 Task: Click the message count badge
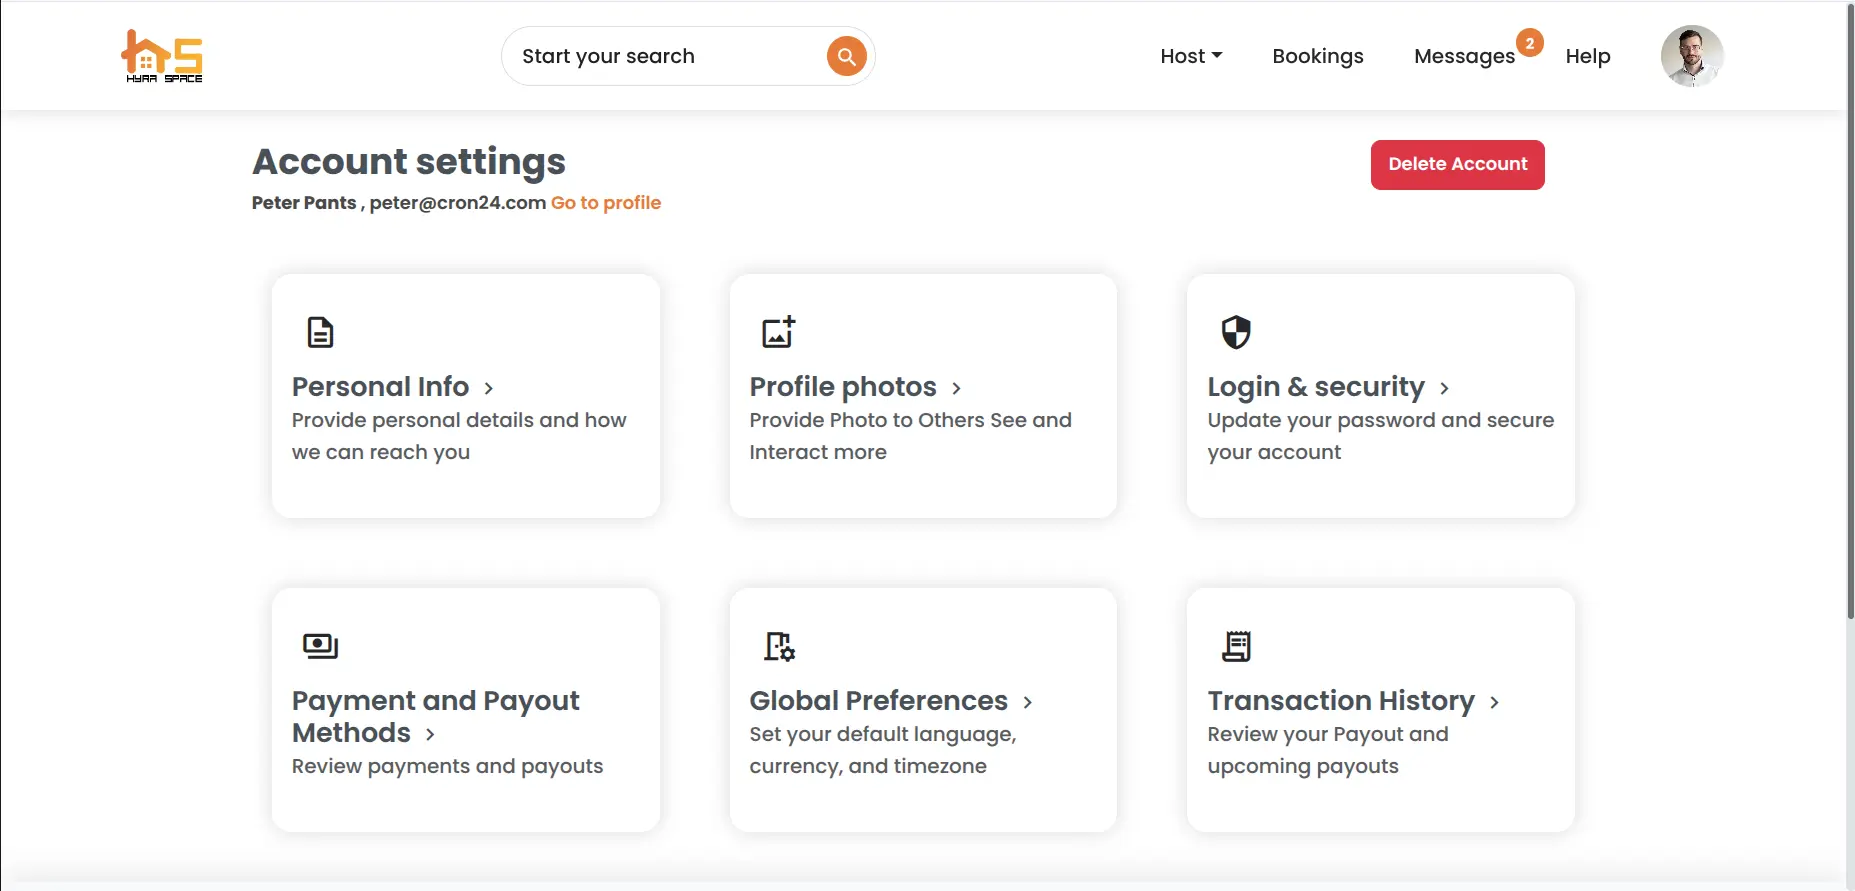[x=1529, y=43]
